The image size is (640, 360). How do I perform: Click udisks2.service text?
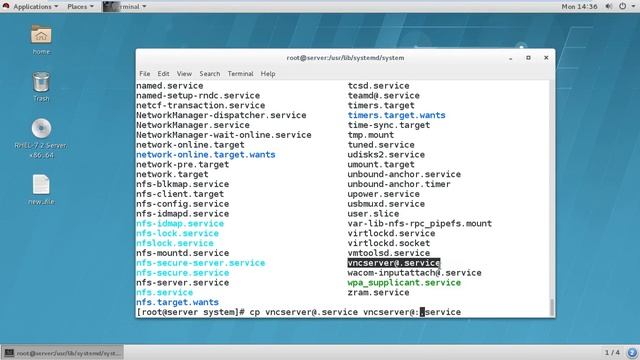[x=386, y=155]
